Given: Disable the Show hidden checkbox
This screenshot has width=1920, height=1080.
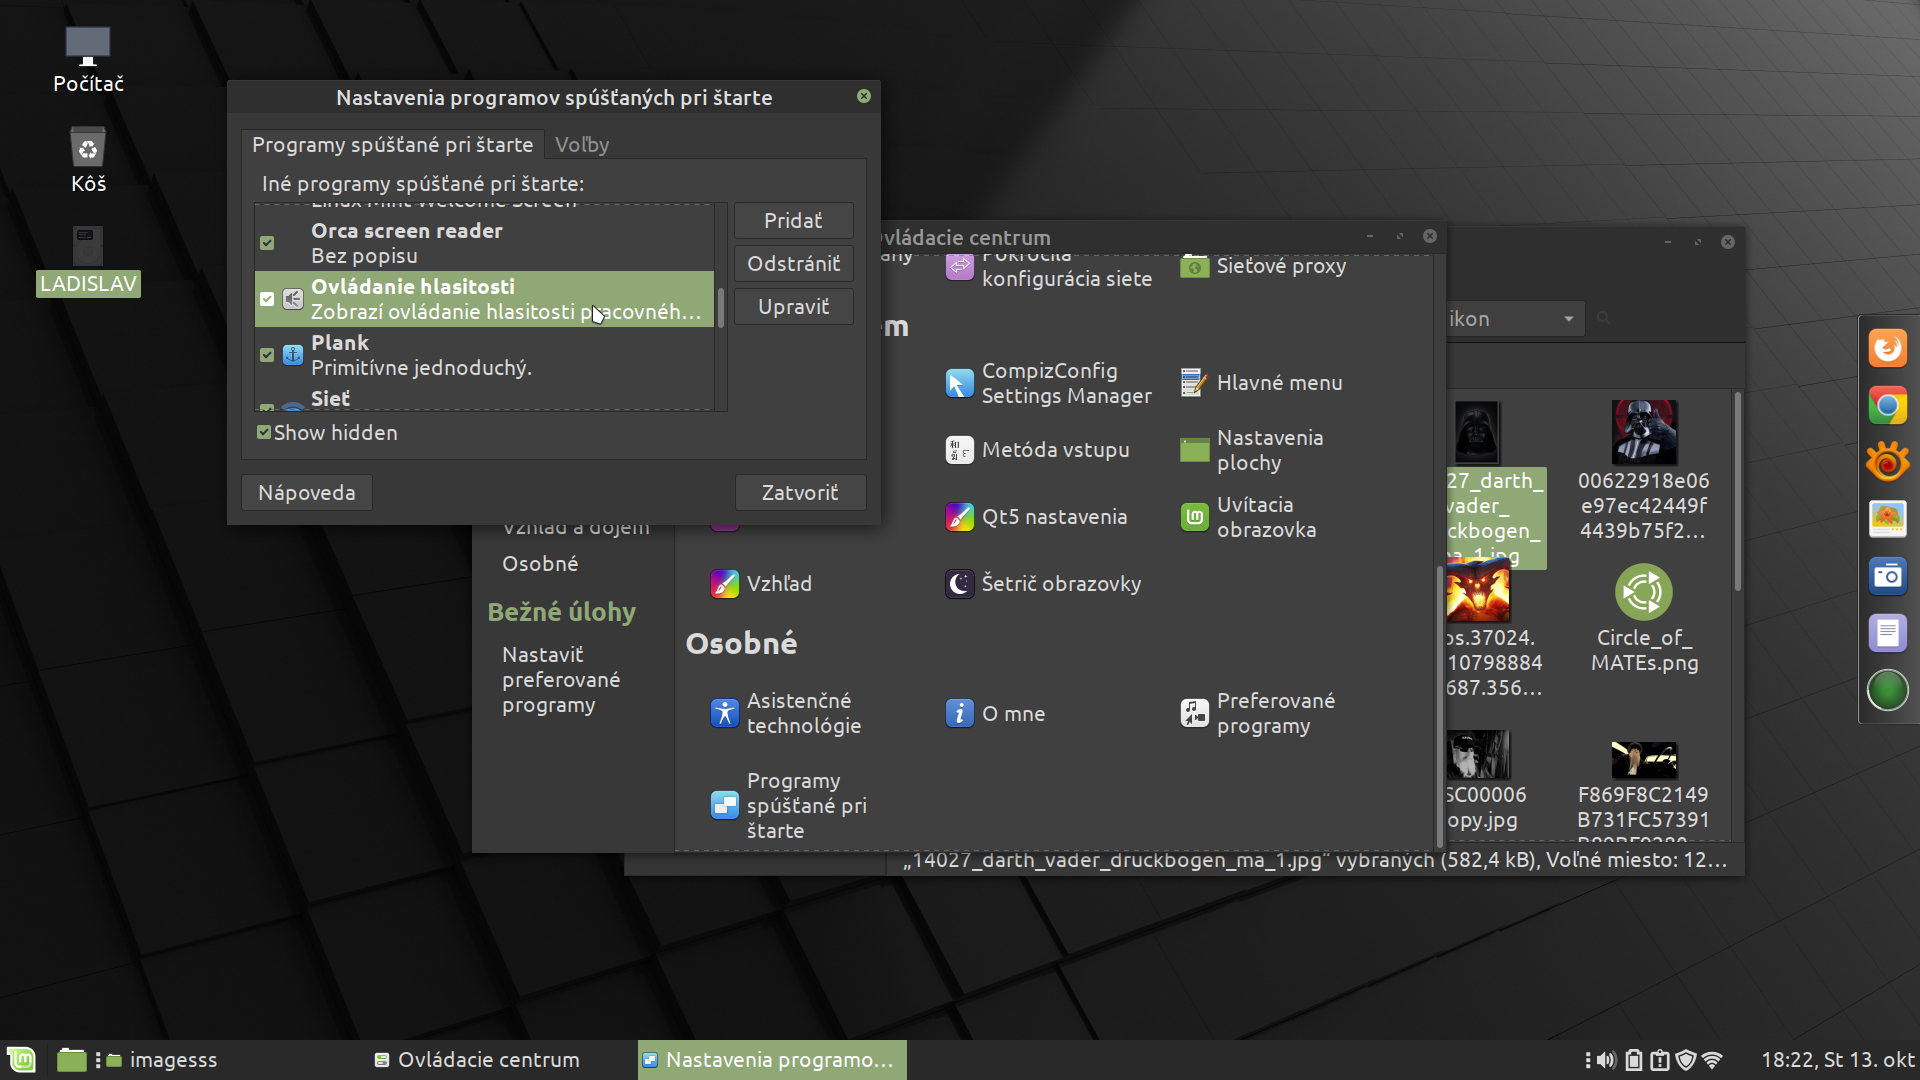Looking at the screenshot, I should click(x=264, y=433).
